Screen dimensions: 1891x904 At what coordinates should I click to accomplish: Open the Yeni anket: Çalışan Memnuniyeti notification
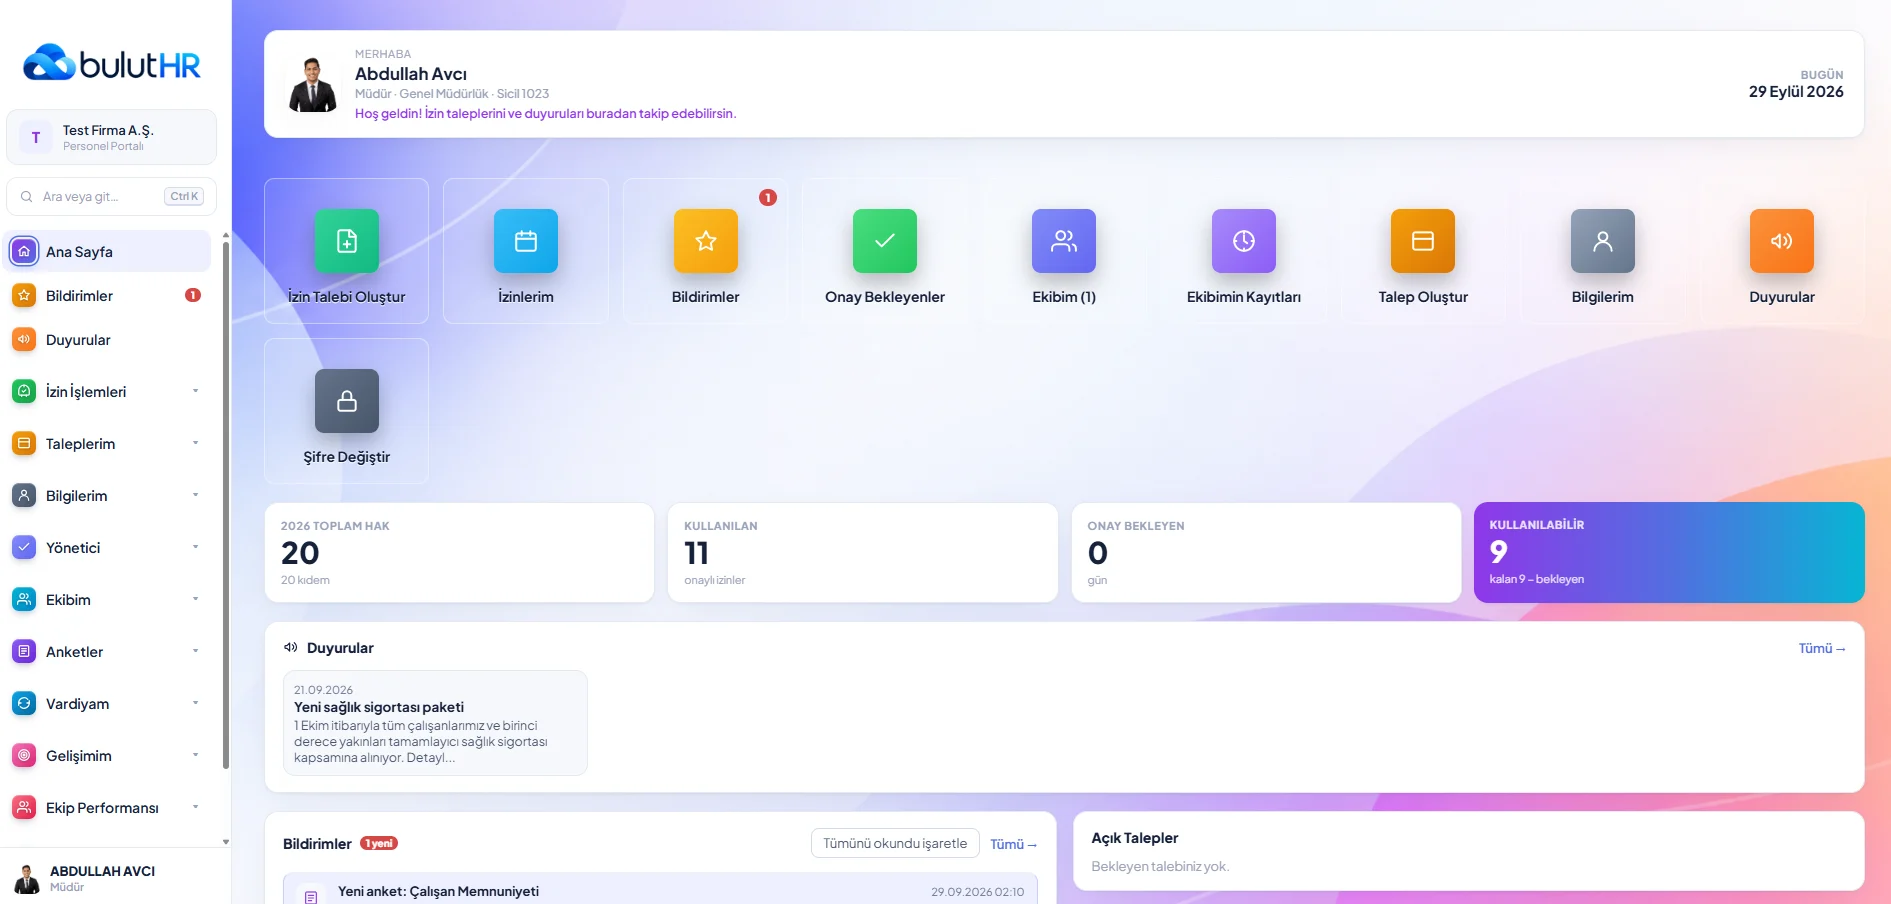pyautogui.click(x=660, y=890)
